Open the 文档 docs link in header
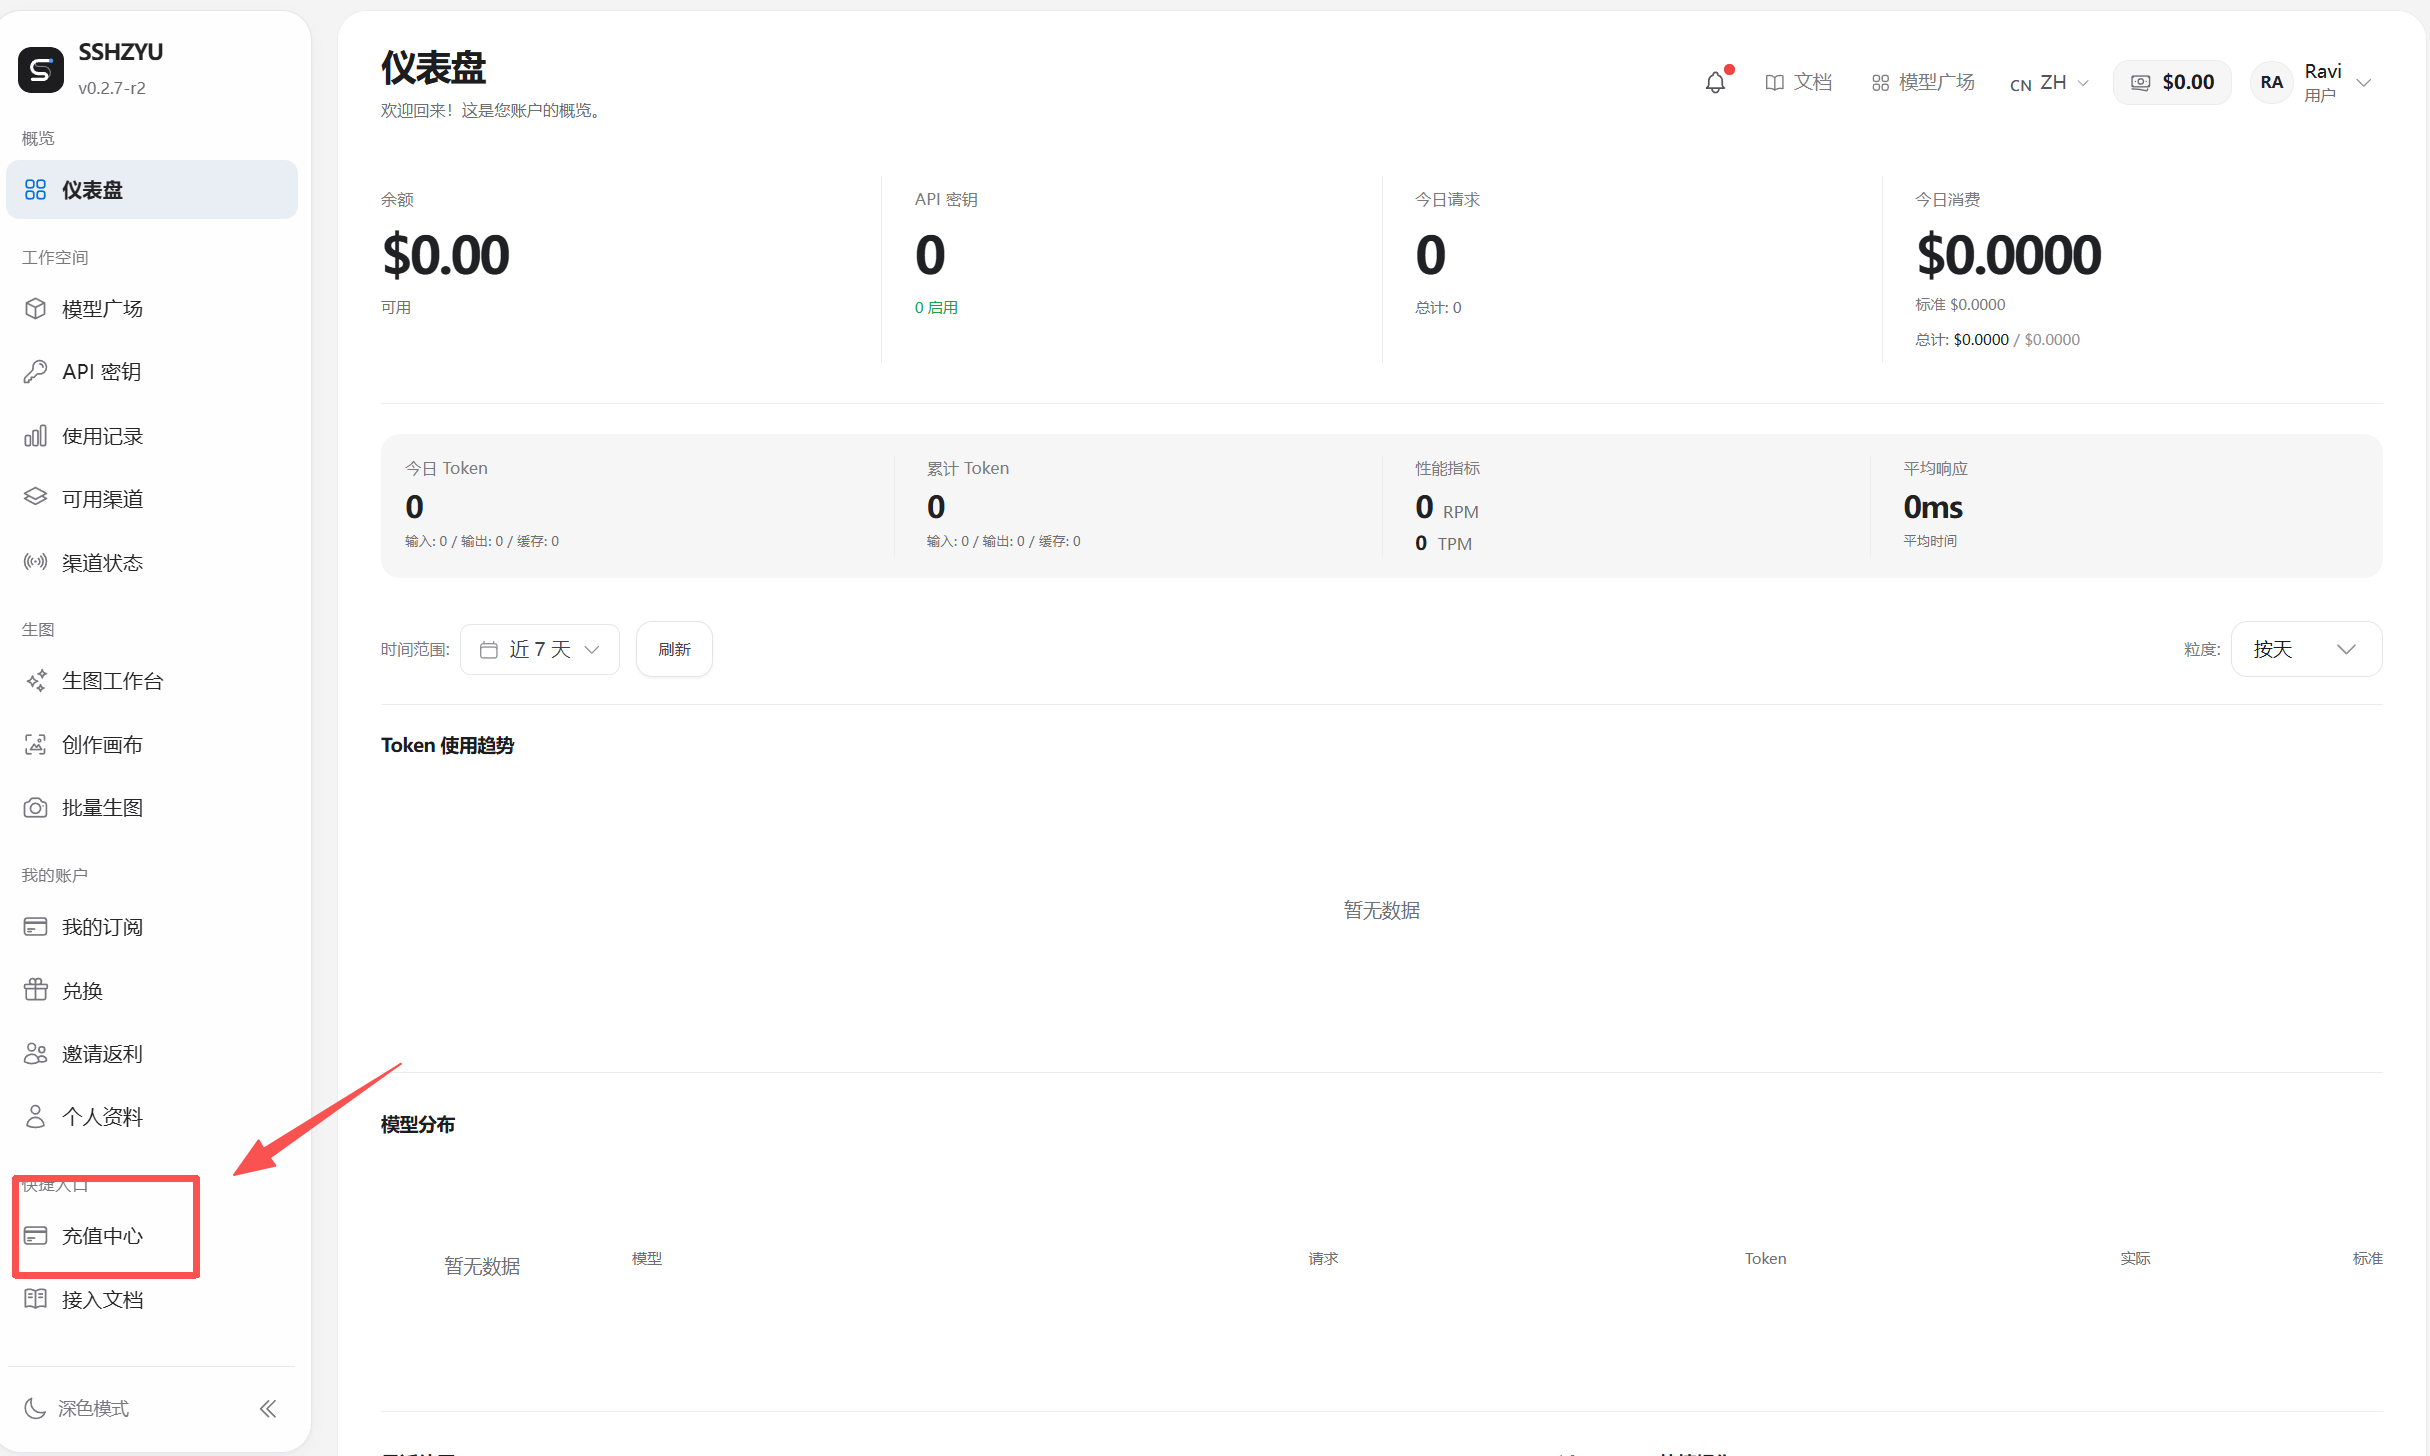 1798,82
